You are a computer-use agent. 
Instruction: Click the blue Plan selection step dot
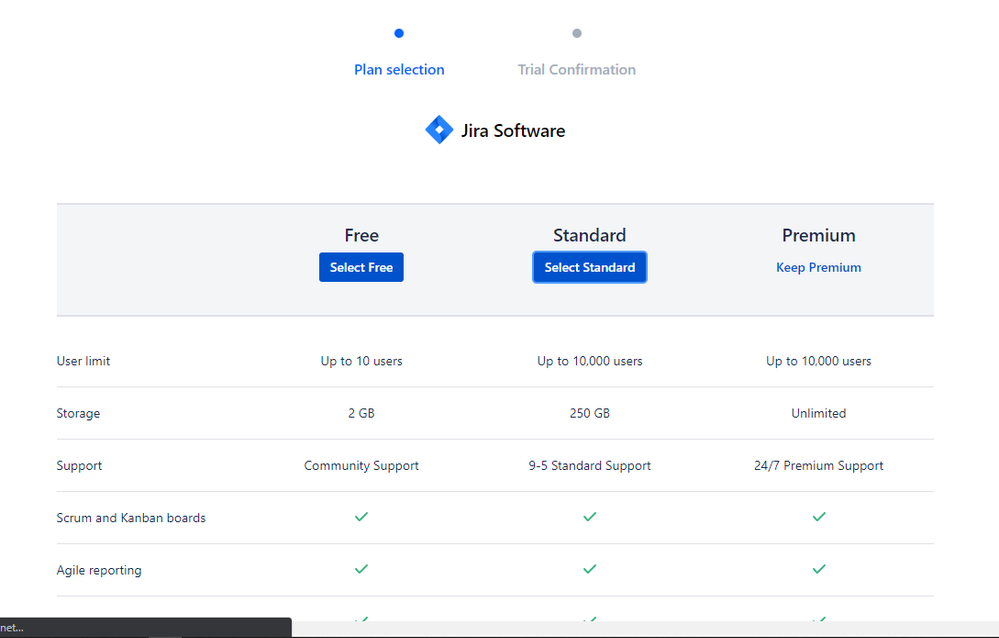click(x=399, y=33)
